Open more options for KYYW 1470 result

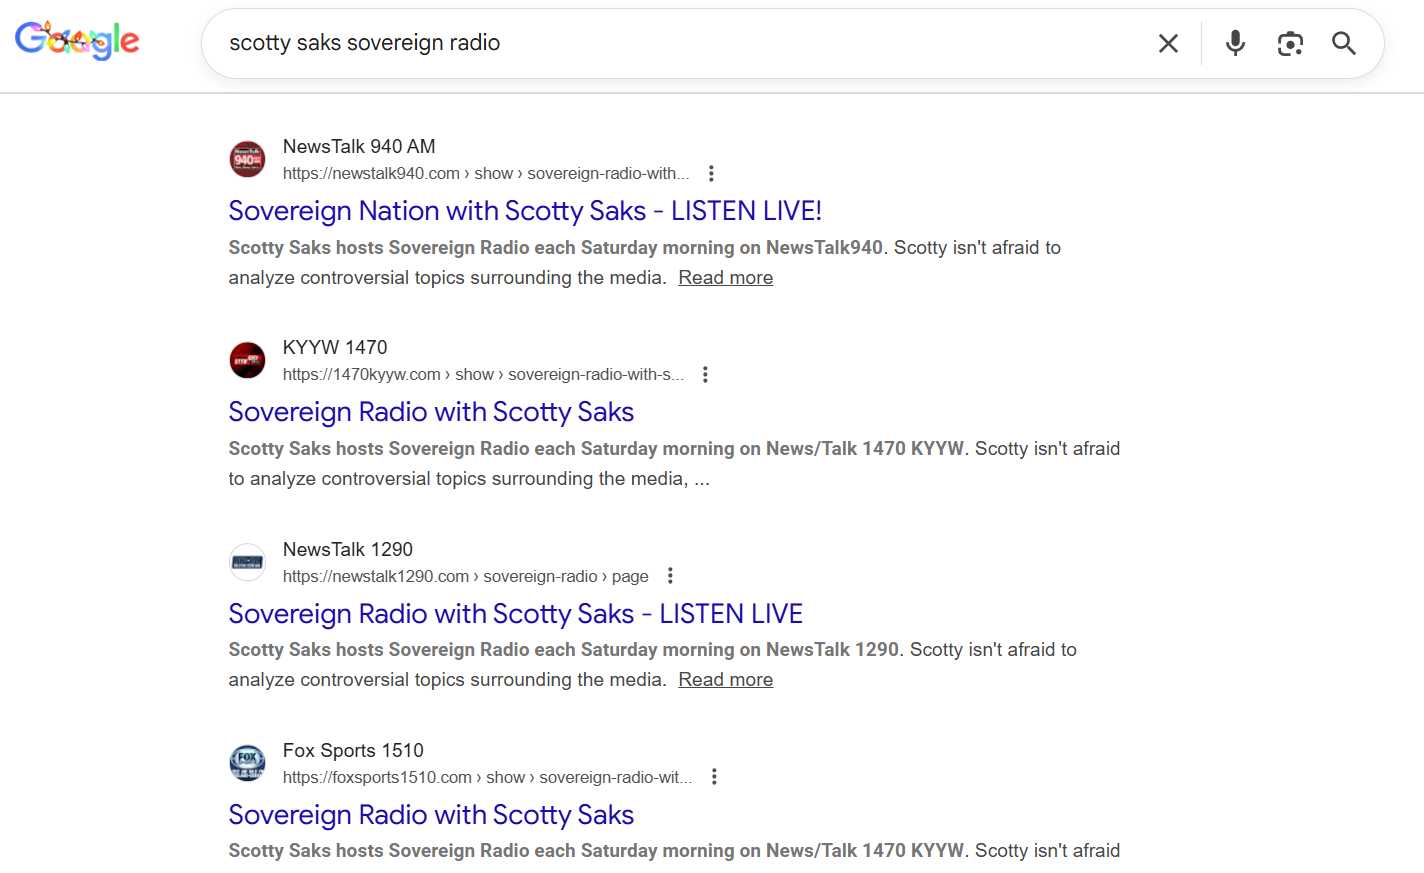click(705, 374)
